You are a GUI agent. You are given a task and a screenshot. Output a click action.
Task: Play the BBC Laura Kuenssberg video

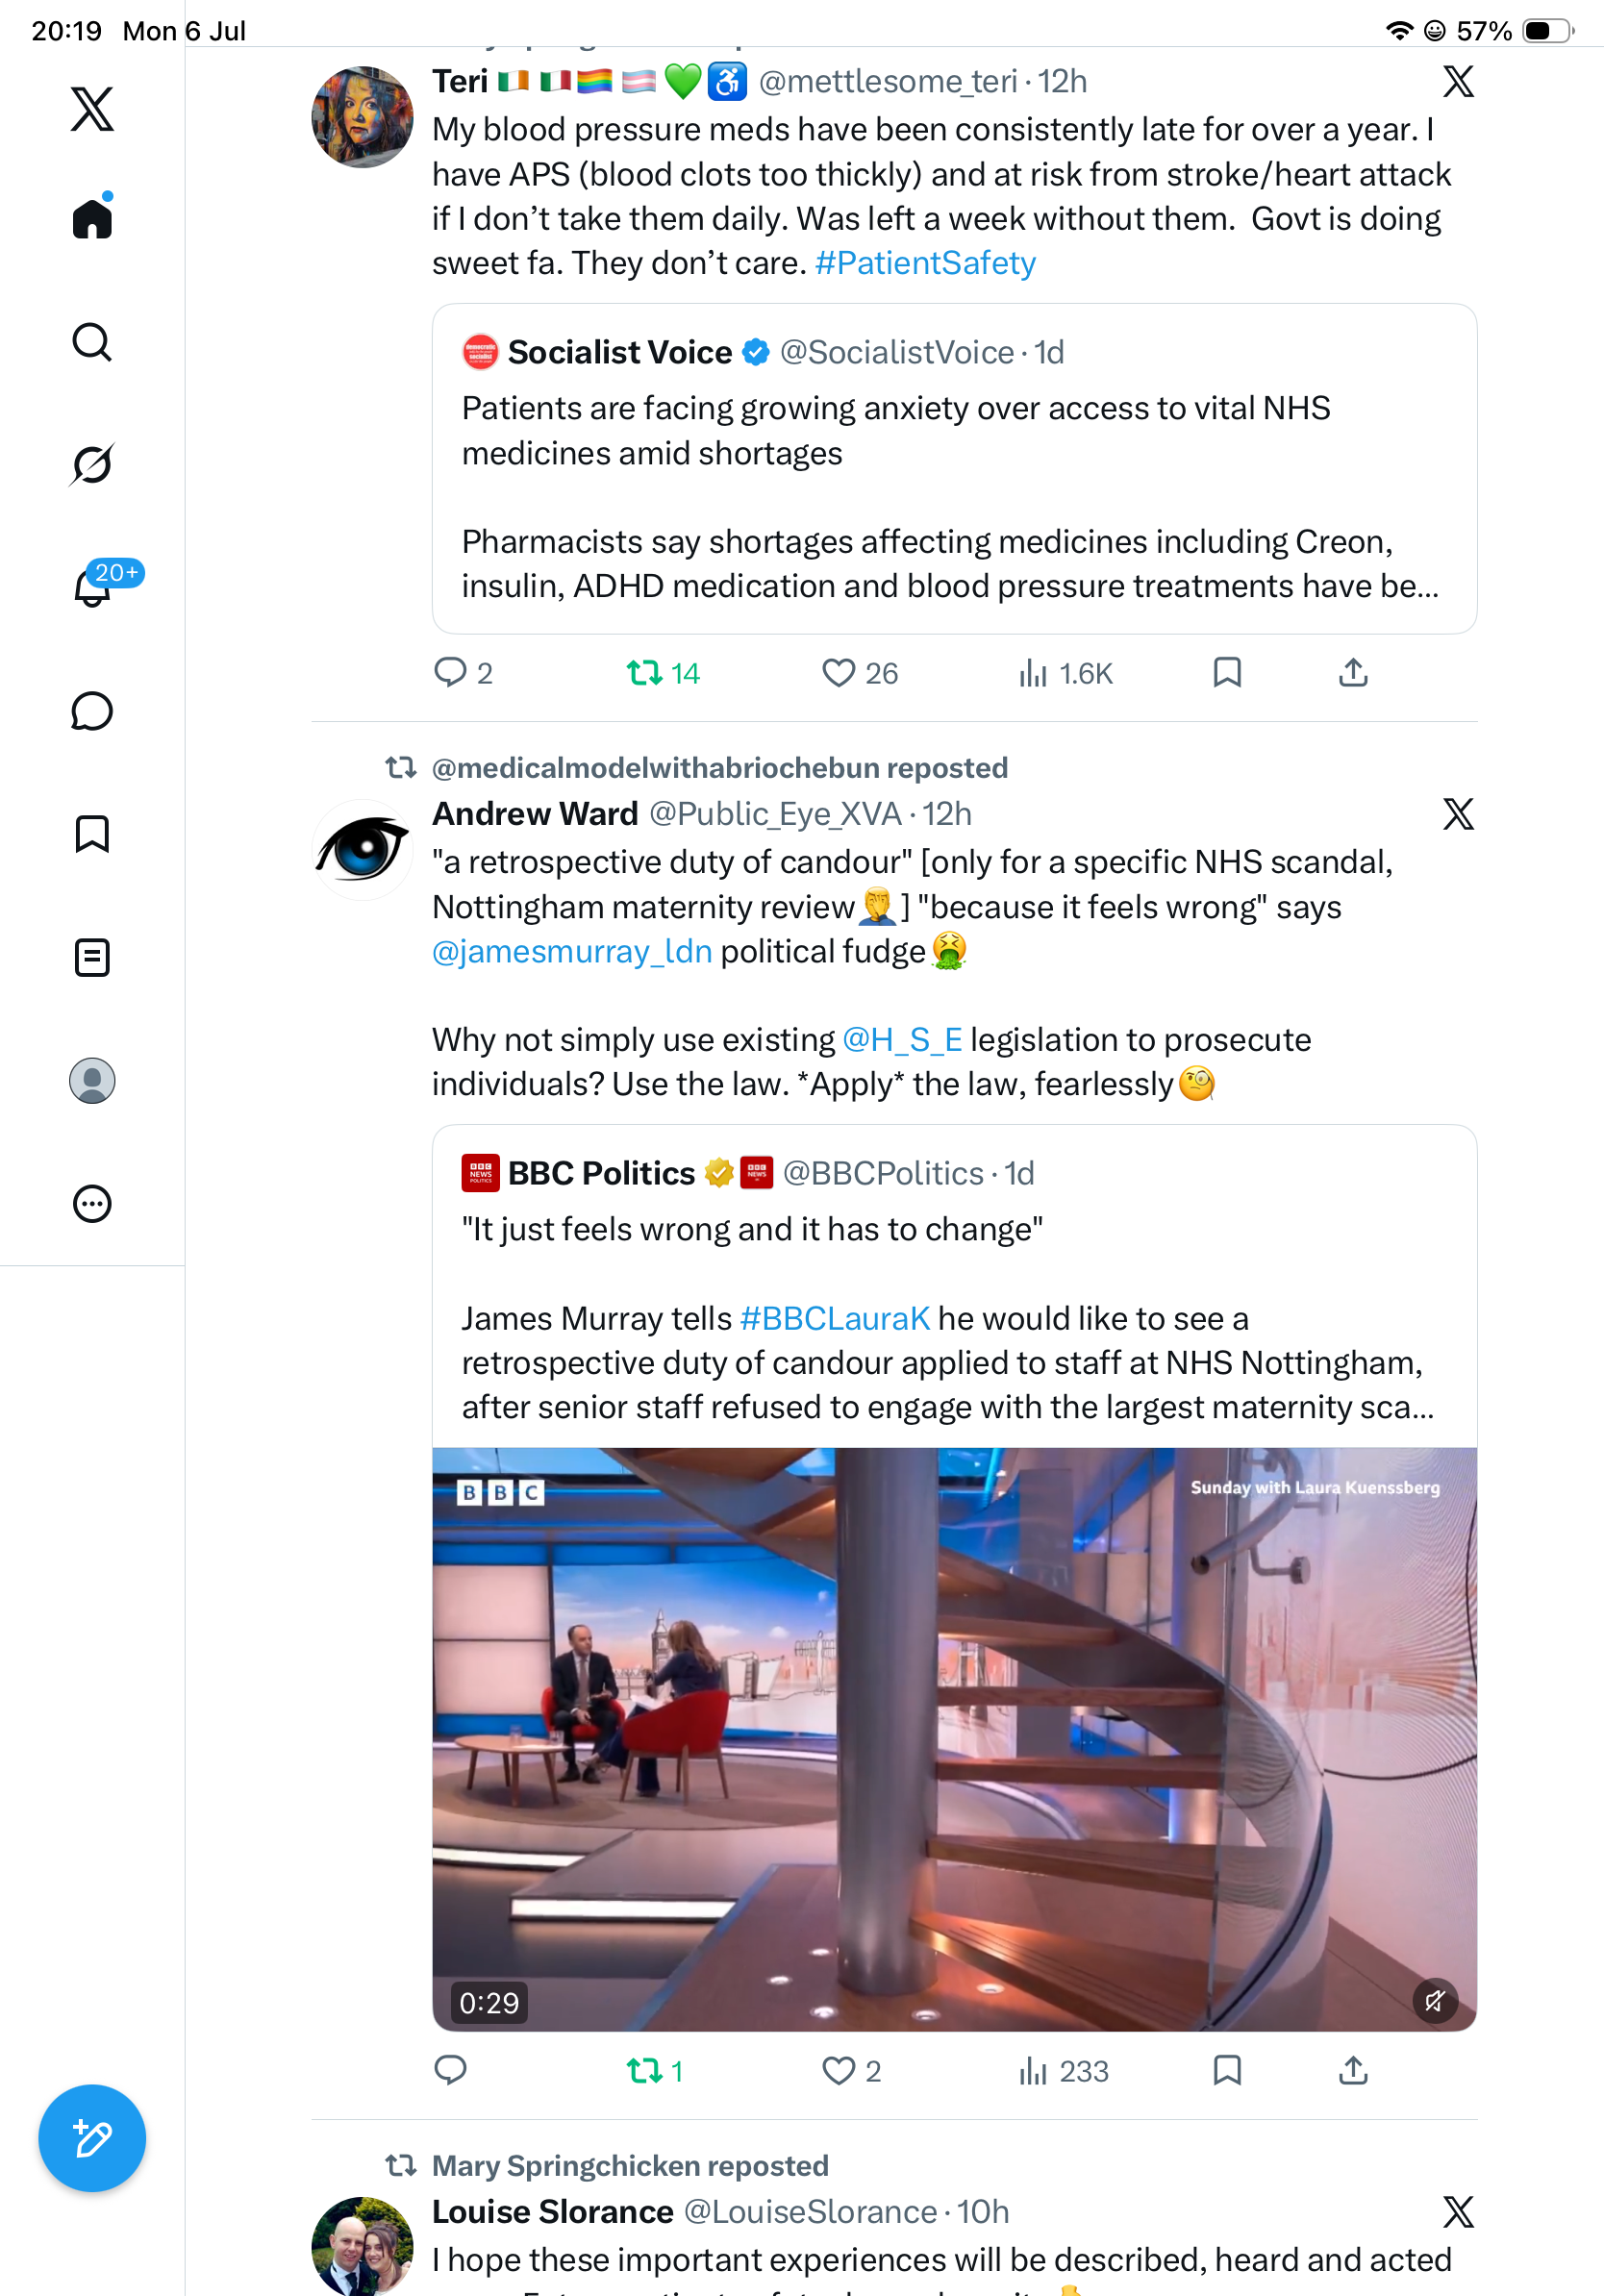coord(954,1739)
